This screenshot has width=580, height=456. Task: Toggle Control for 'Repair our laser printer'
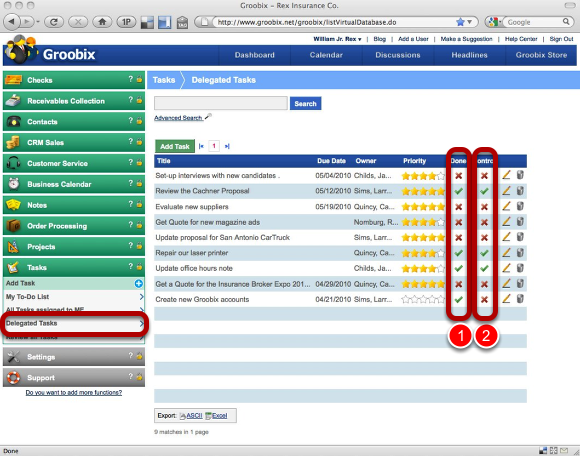pos(484,253)
